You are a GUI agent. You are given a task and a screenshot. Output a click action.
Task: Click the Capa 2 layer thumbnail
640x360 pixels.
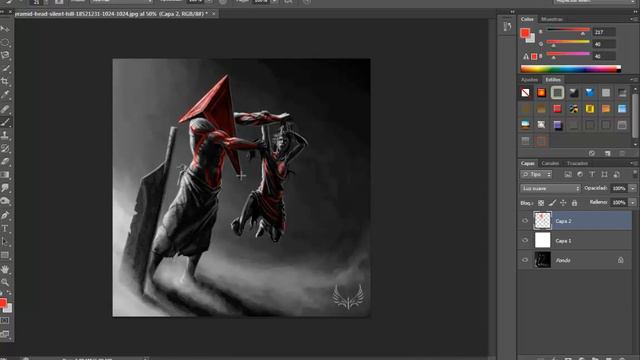(542, 221)
